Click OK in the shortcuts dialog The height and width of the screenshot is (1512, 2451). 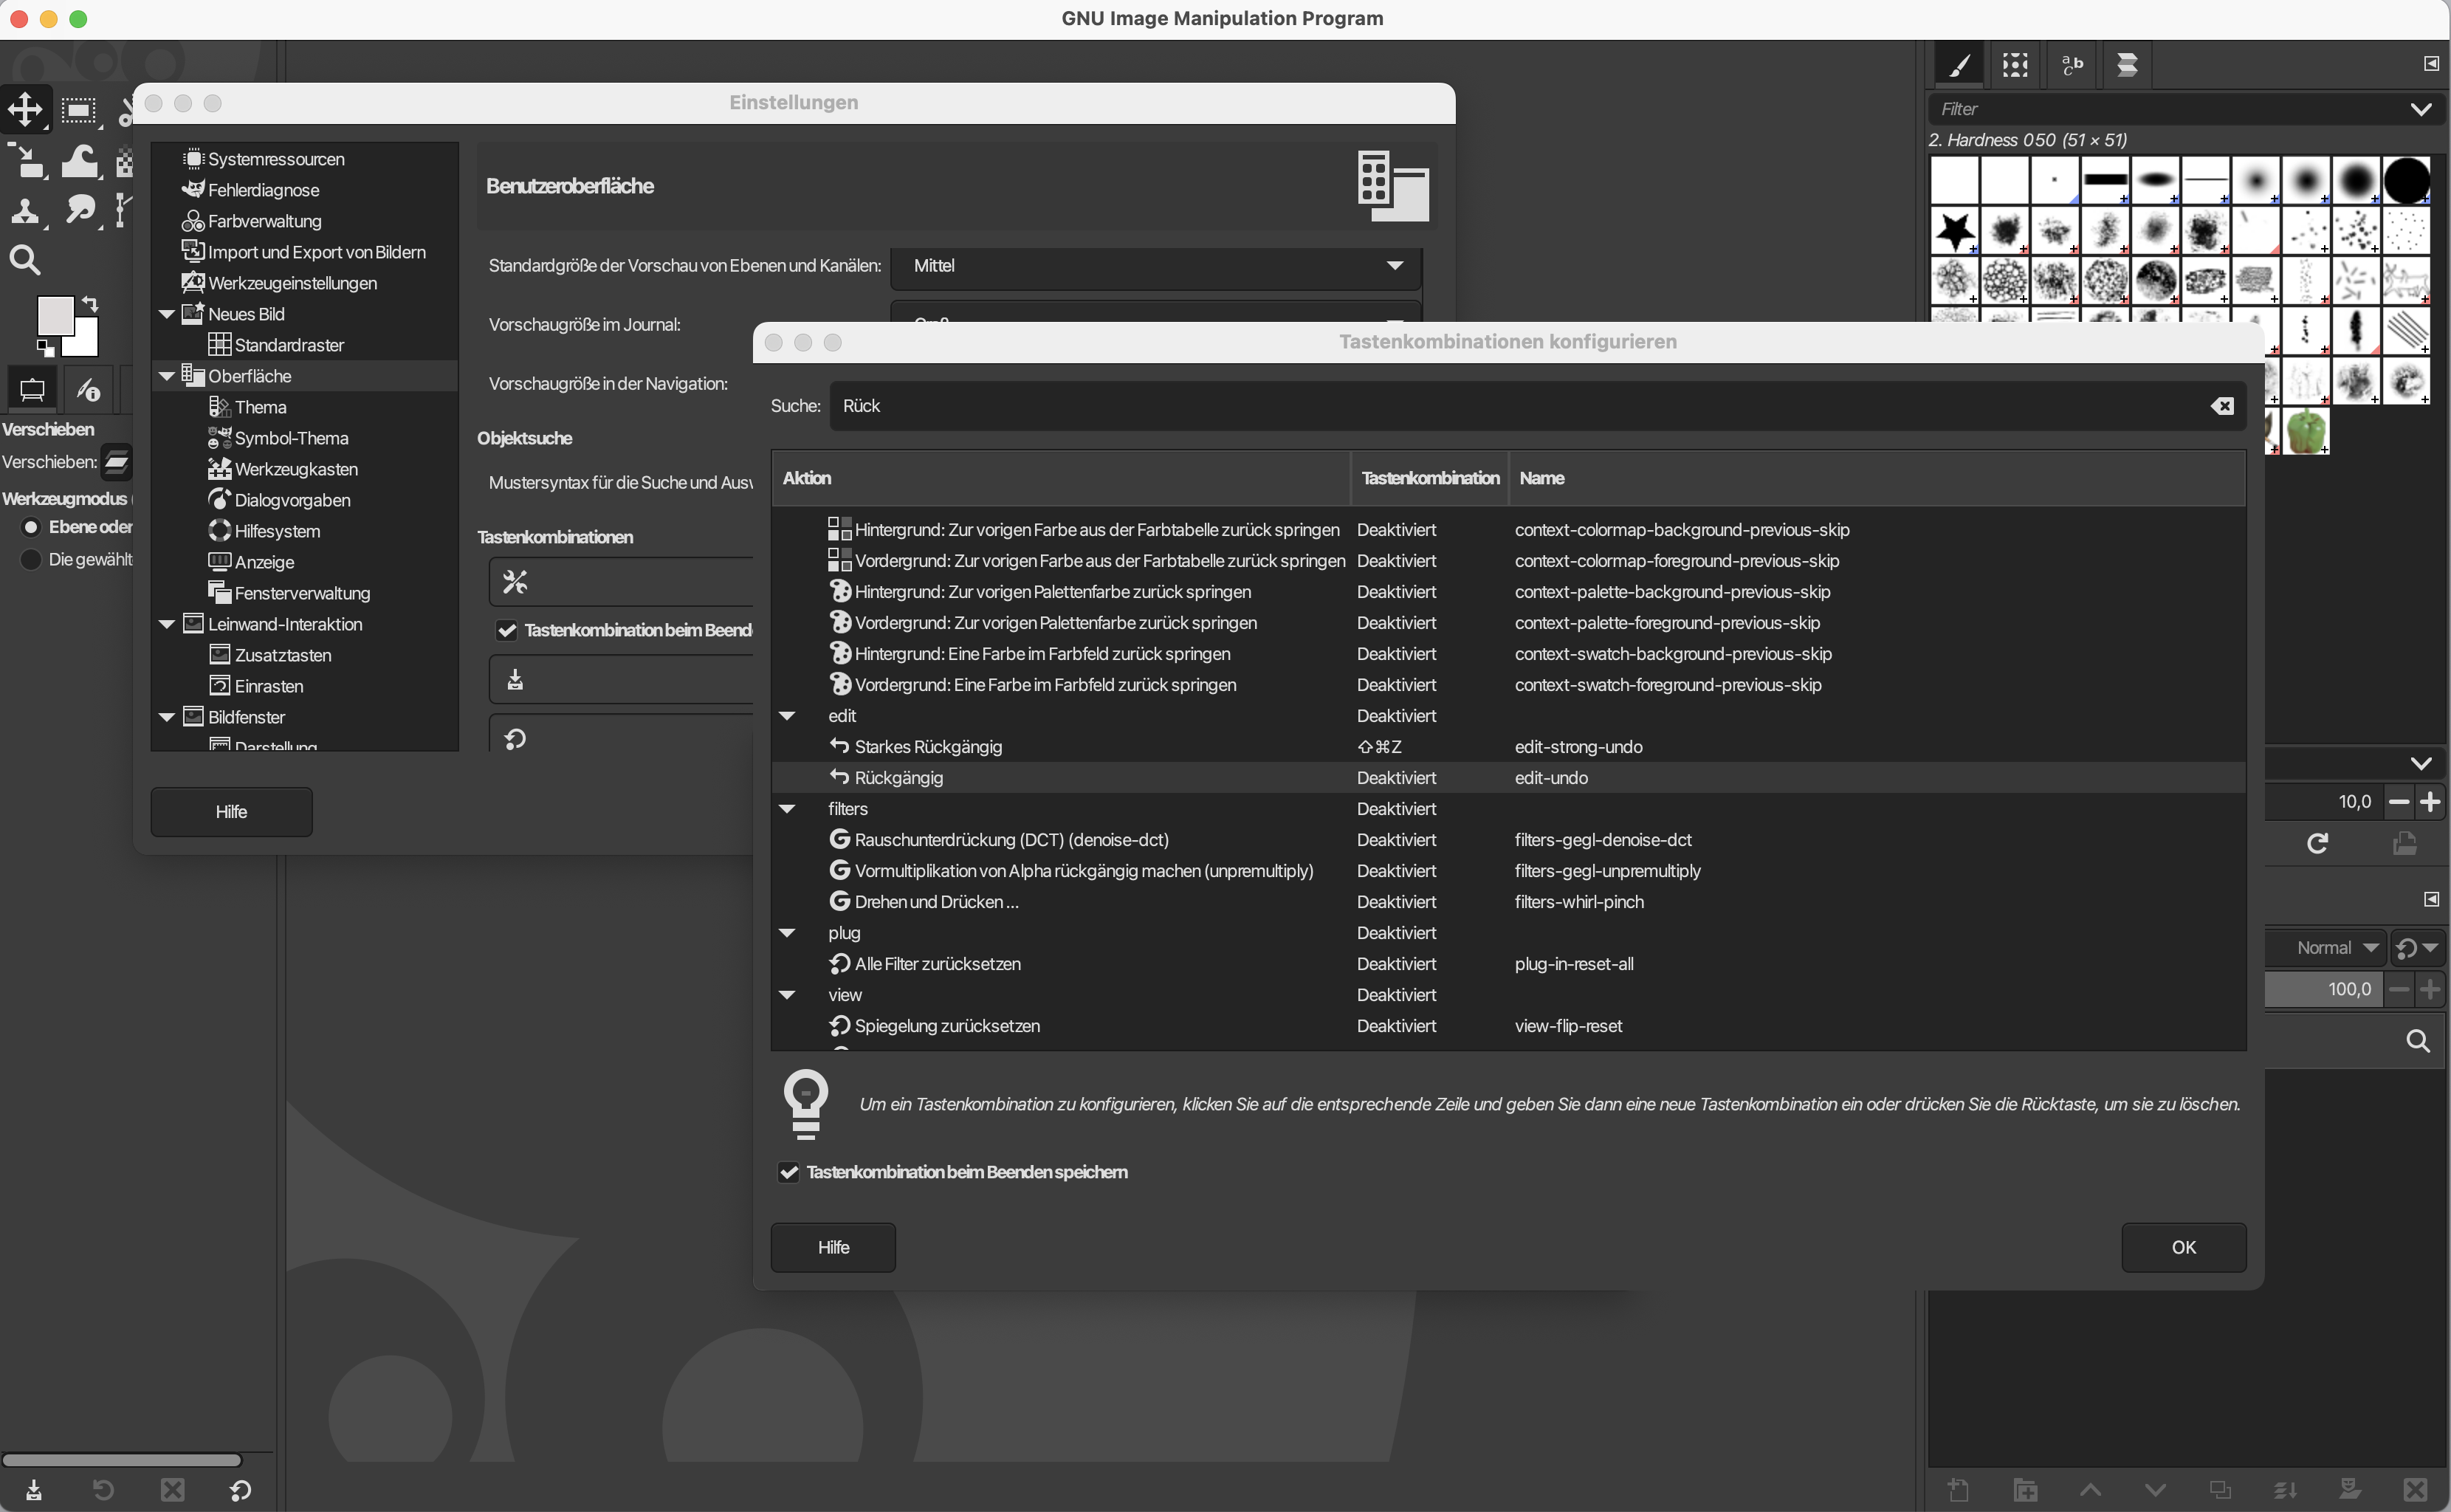pos(2183,1247)
